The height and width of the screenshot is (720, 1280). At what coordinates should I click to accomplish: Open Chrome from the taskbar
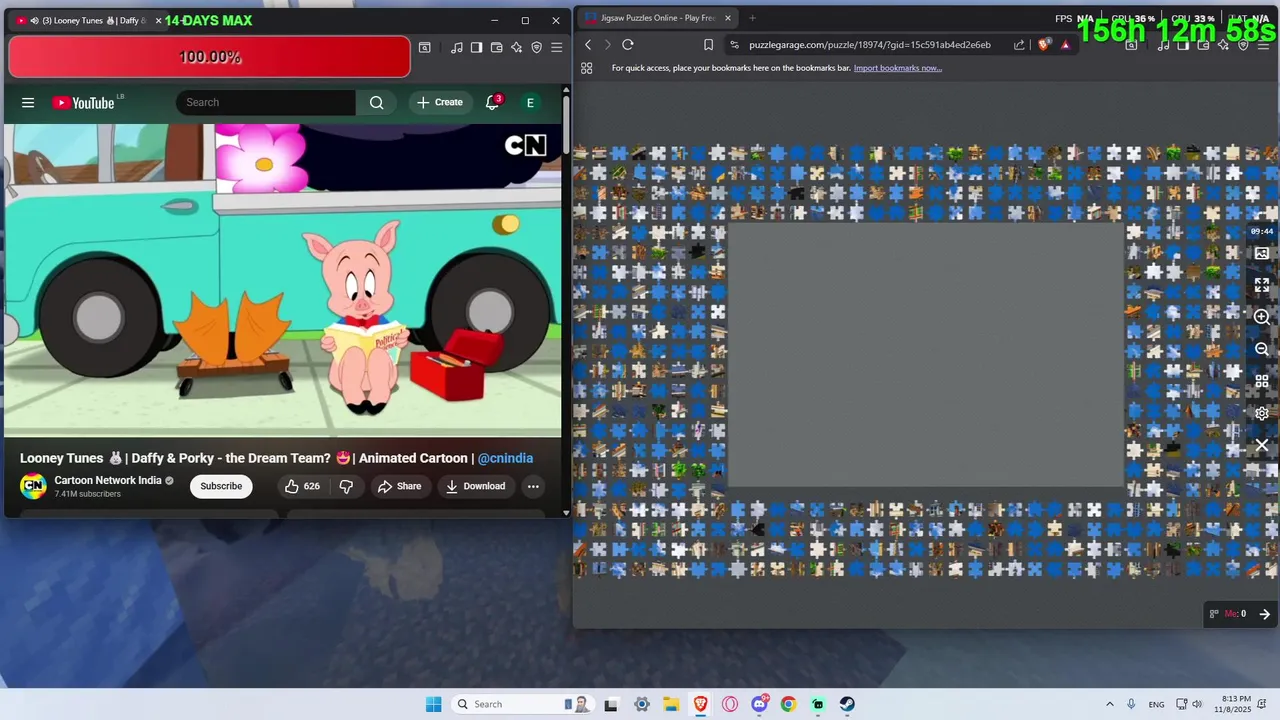click(788, 704)
